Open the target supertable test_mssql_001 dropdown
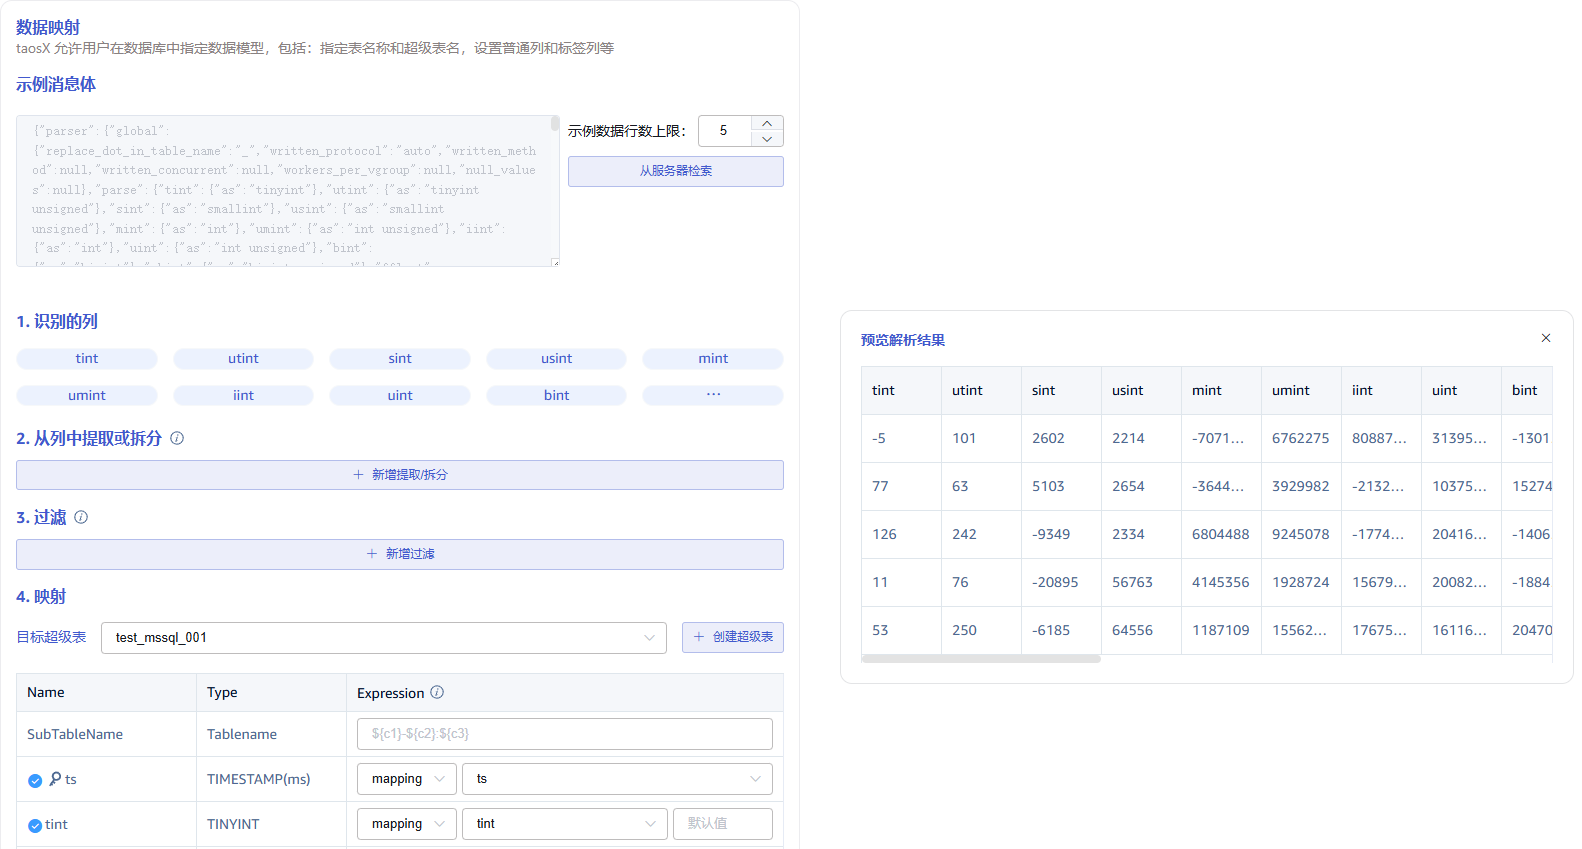This screenshot has height=849, width=1582. point(383,638)
